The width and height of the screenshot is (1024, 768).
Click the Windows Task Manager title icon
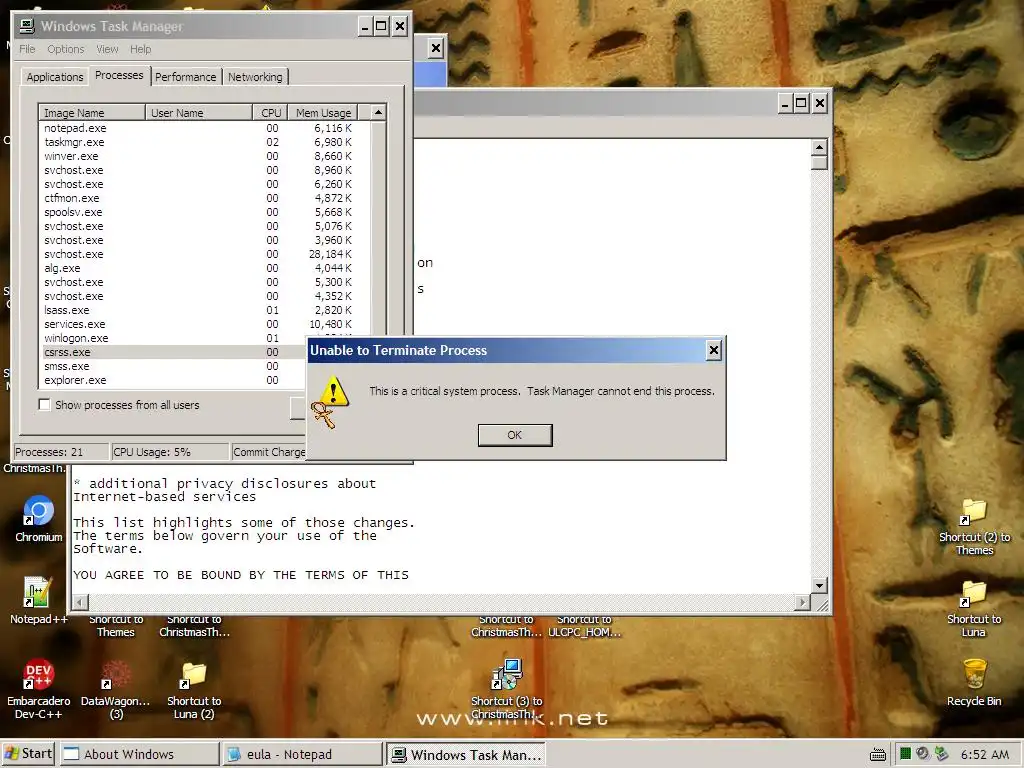pyautogui.click(x=27, y=26)
